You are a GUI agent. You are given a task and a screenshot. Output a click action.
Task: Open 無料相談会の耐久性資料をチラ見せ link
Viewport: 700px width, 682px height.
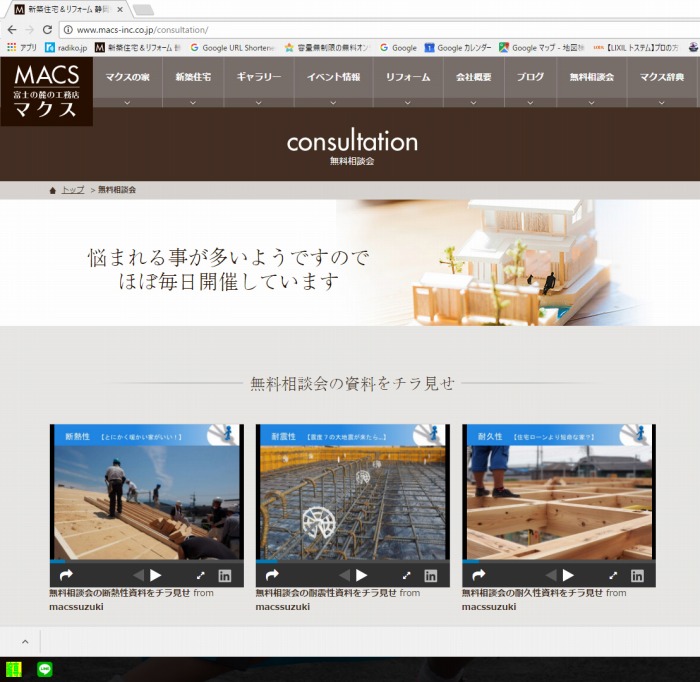point(532,593)
